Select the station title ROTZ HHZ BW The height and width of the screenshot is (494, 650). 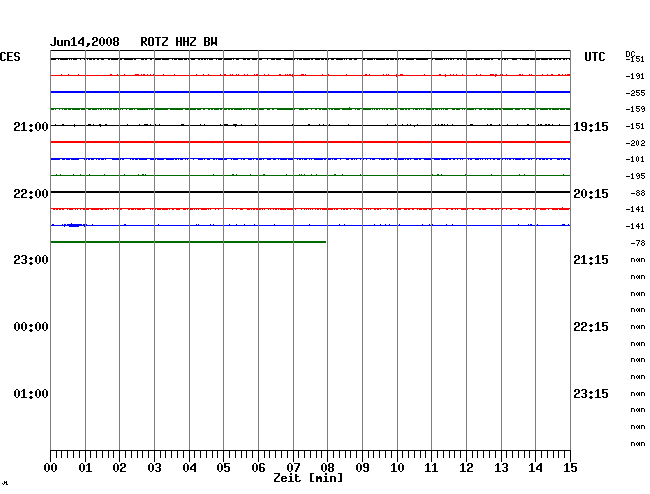pyautogui.click(x=179, y=42)
